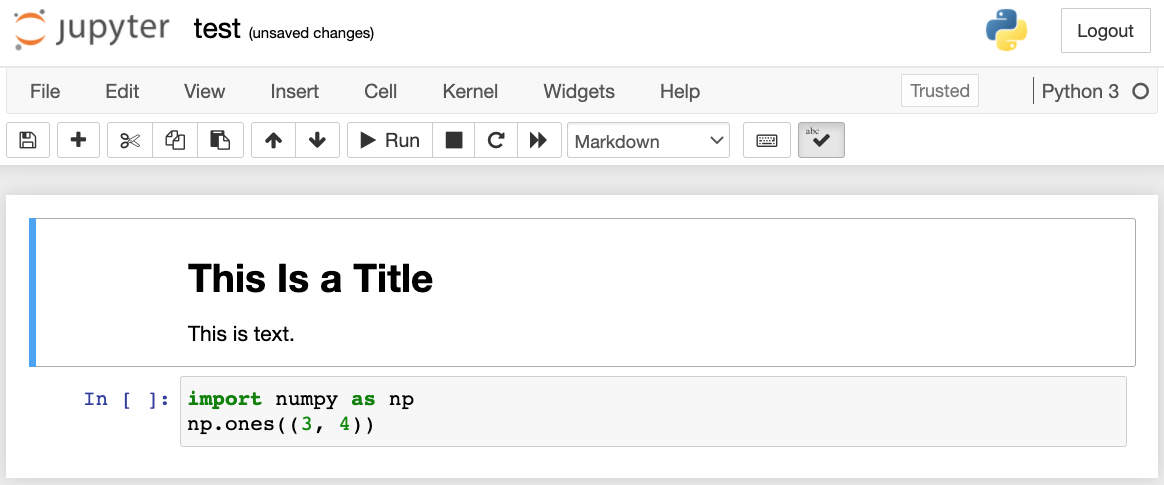Image resolution: width=1164 pixels, height=485 pixels.
Task: Open the Kernel menu
Action: [470, 91]
